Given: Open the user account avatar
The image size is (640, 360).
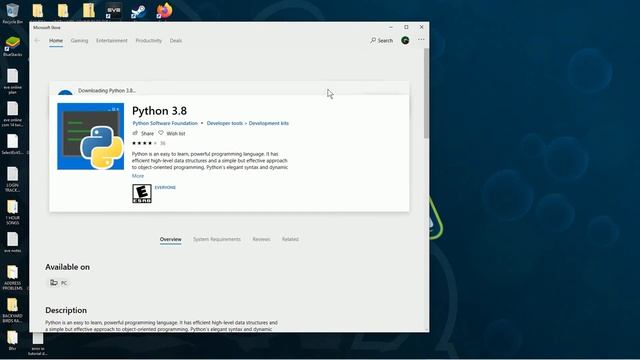Looking at the screenshot, I should click(405, 40).
